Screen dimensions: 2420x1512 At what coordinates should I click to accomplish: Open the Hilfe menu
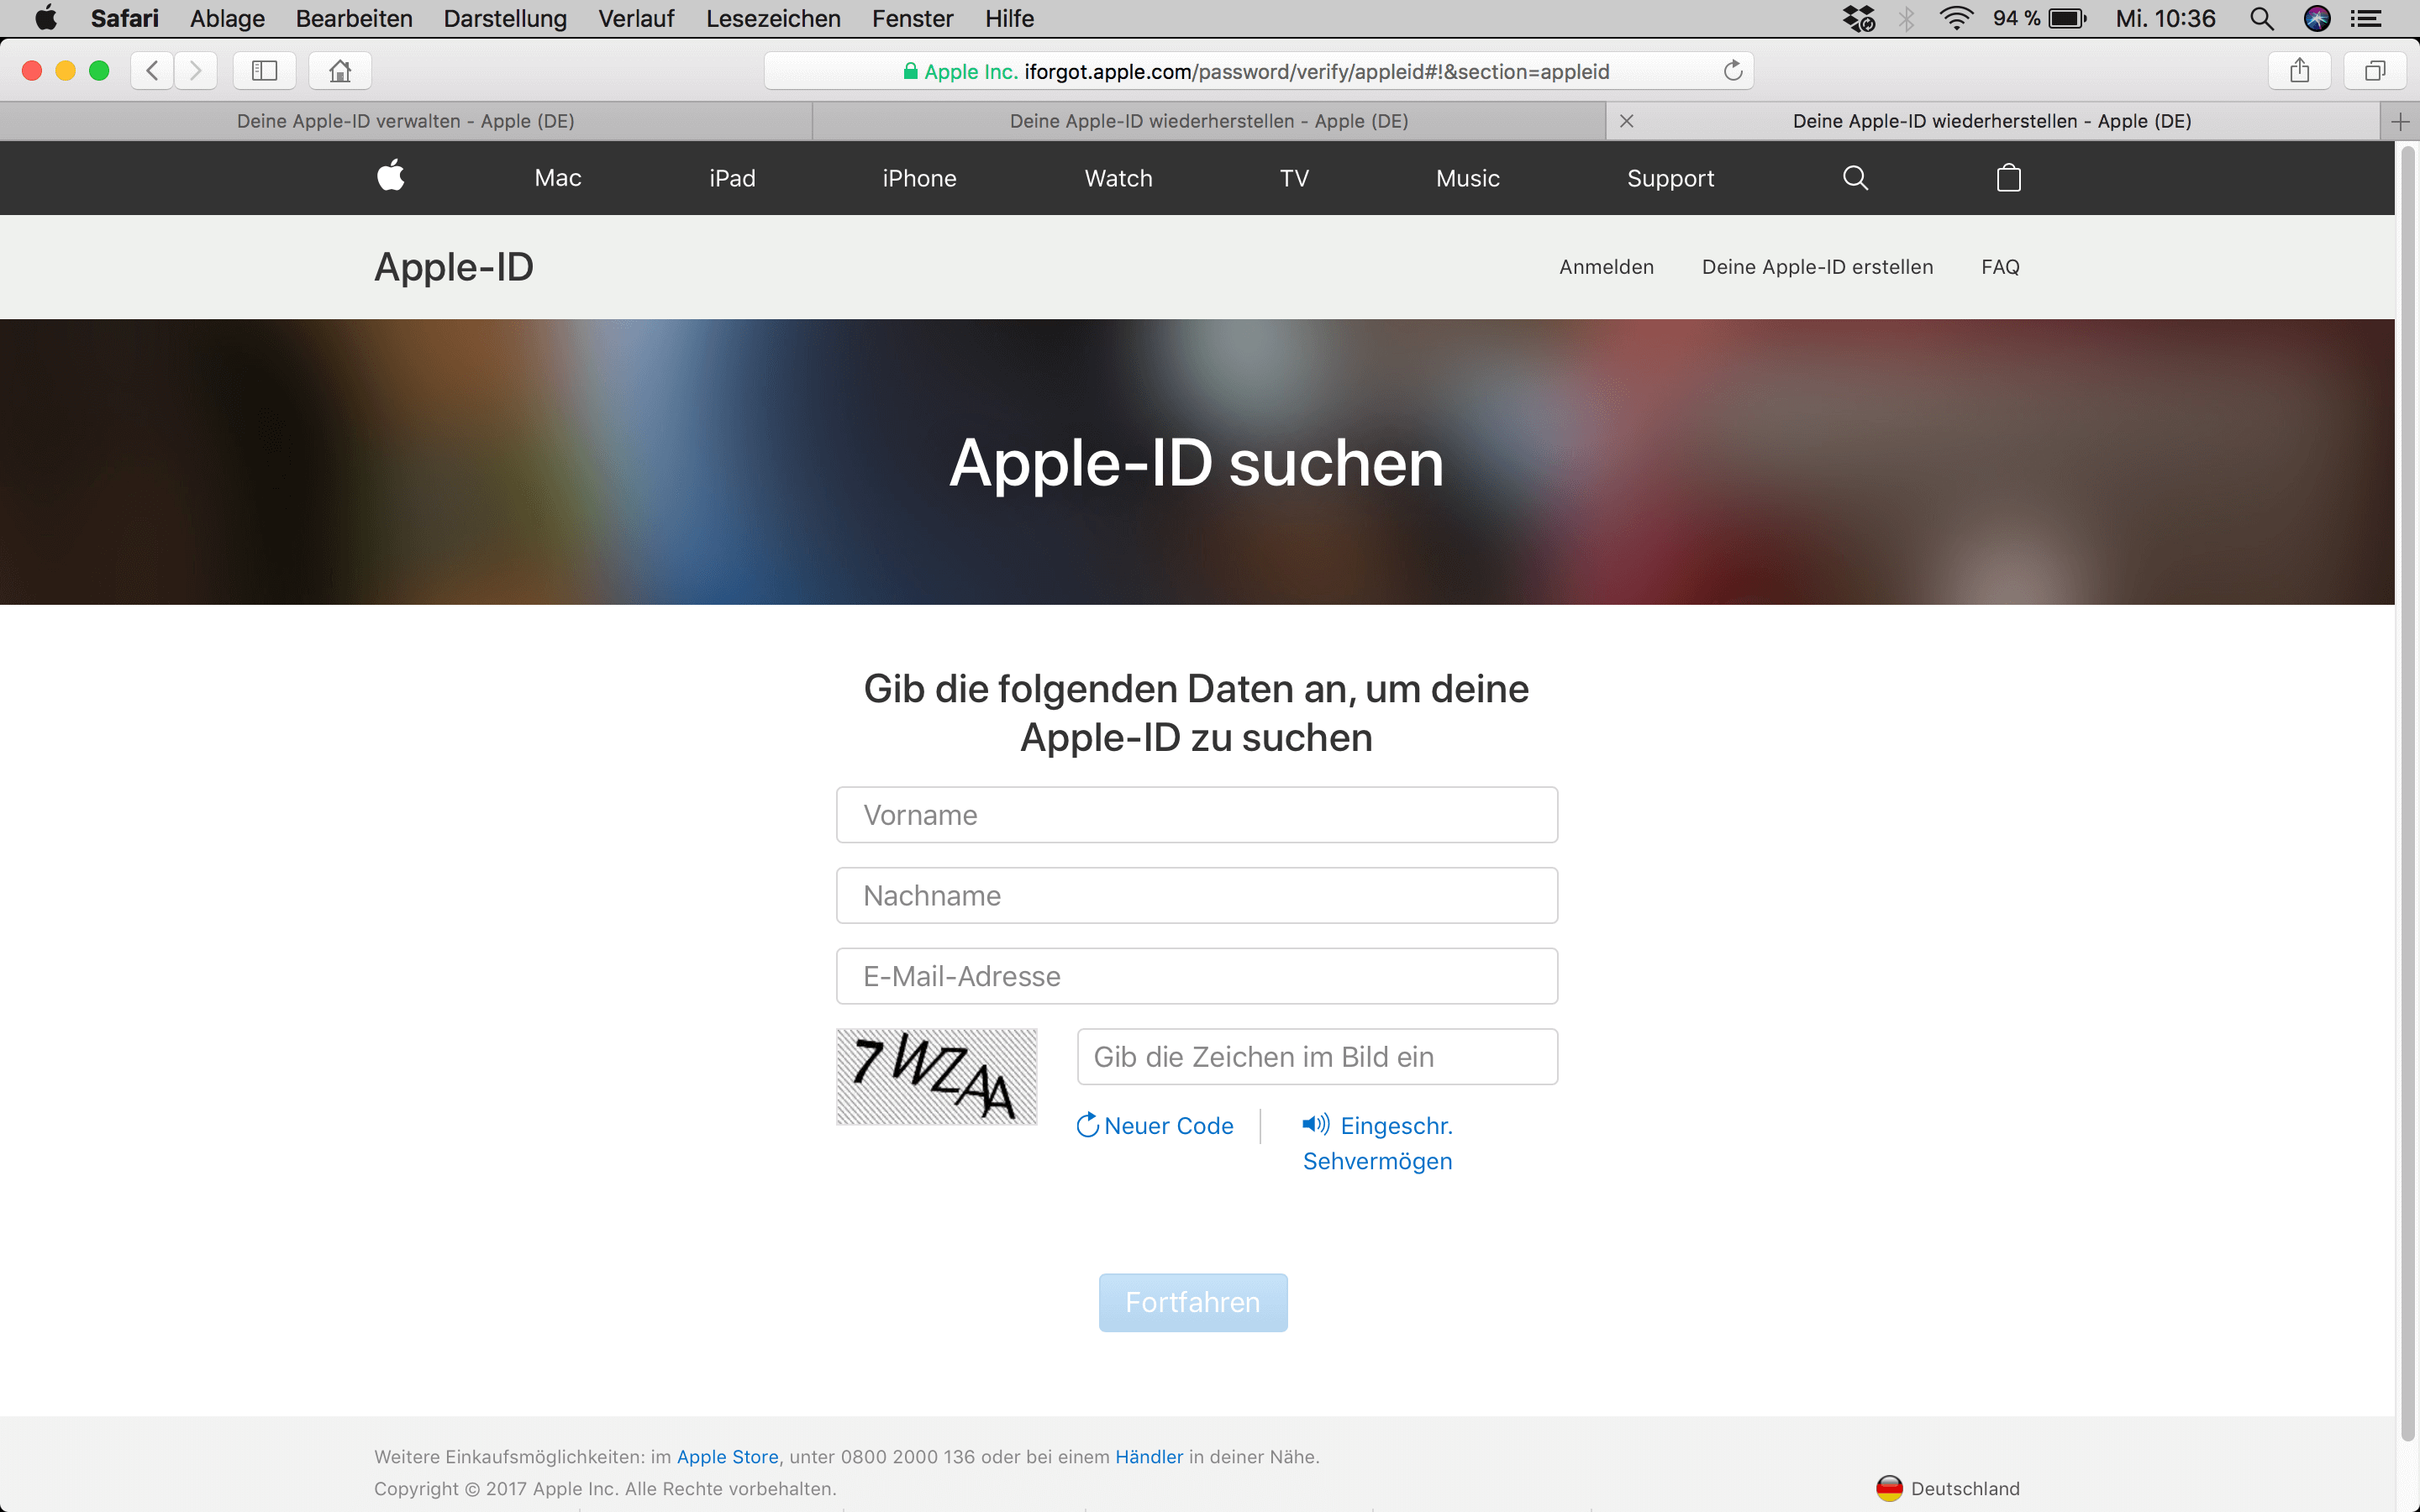coord(1009,18)
